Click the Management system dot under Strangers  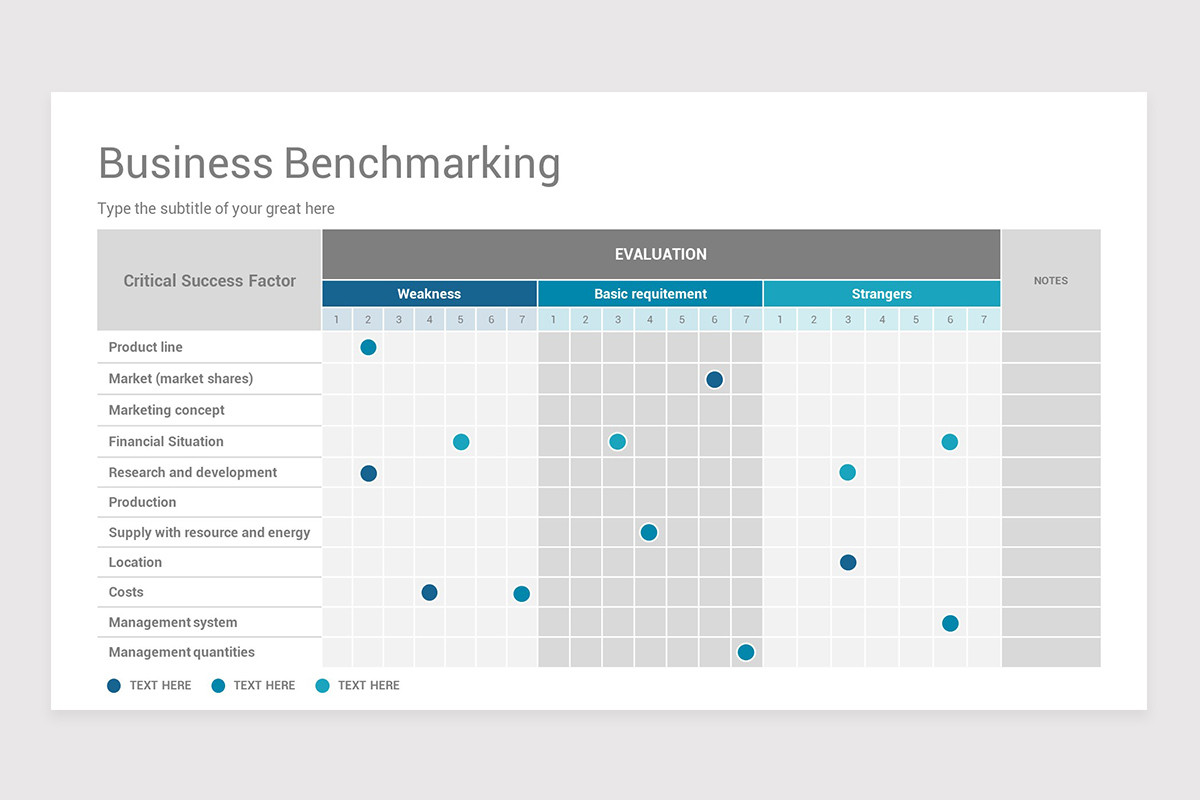(949, 622)
